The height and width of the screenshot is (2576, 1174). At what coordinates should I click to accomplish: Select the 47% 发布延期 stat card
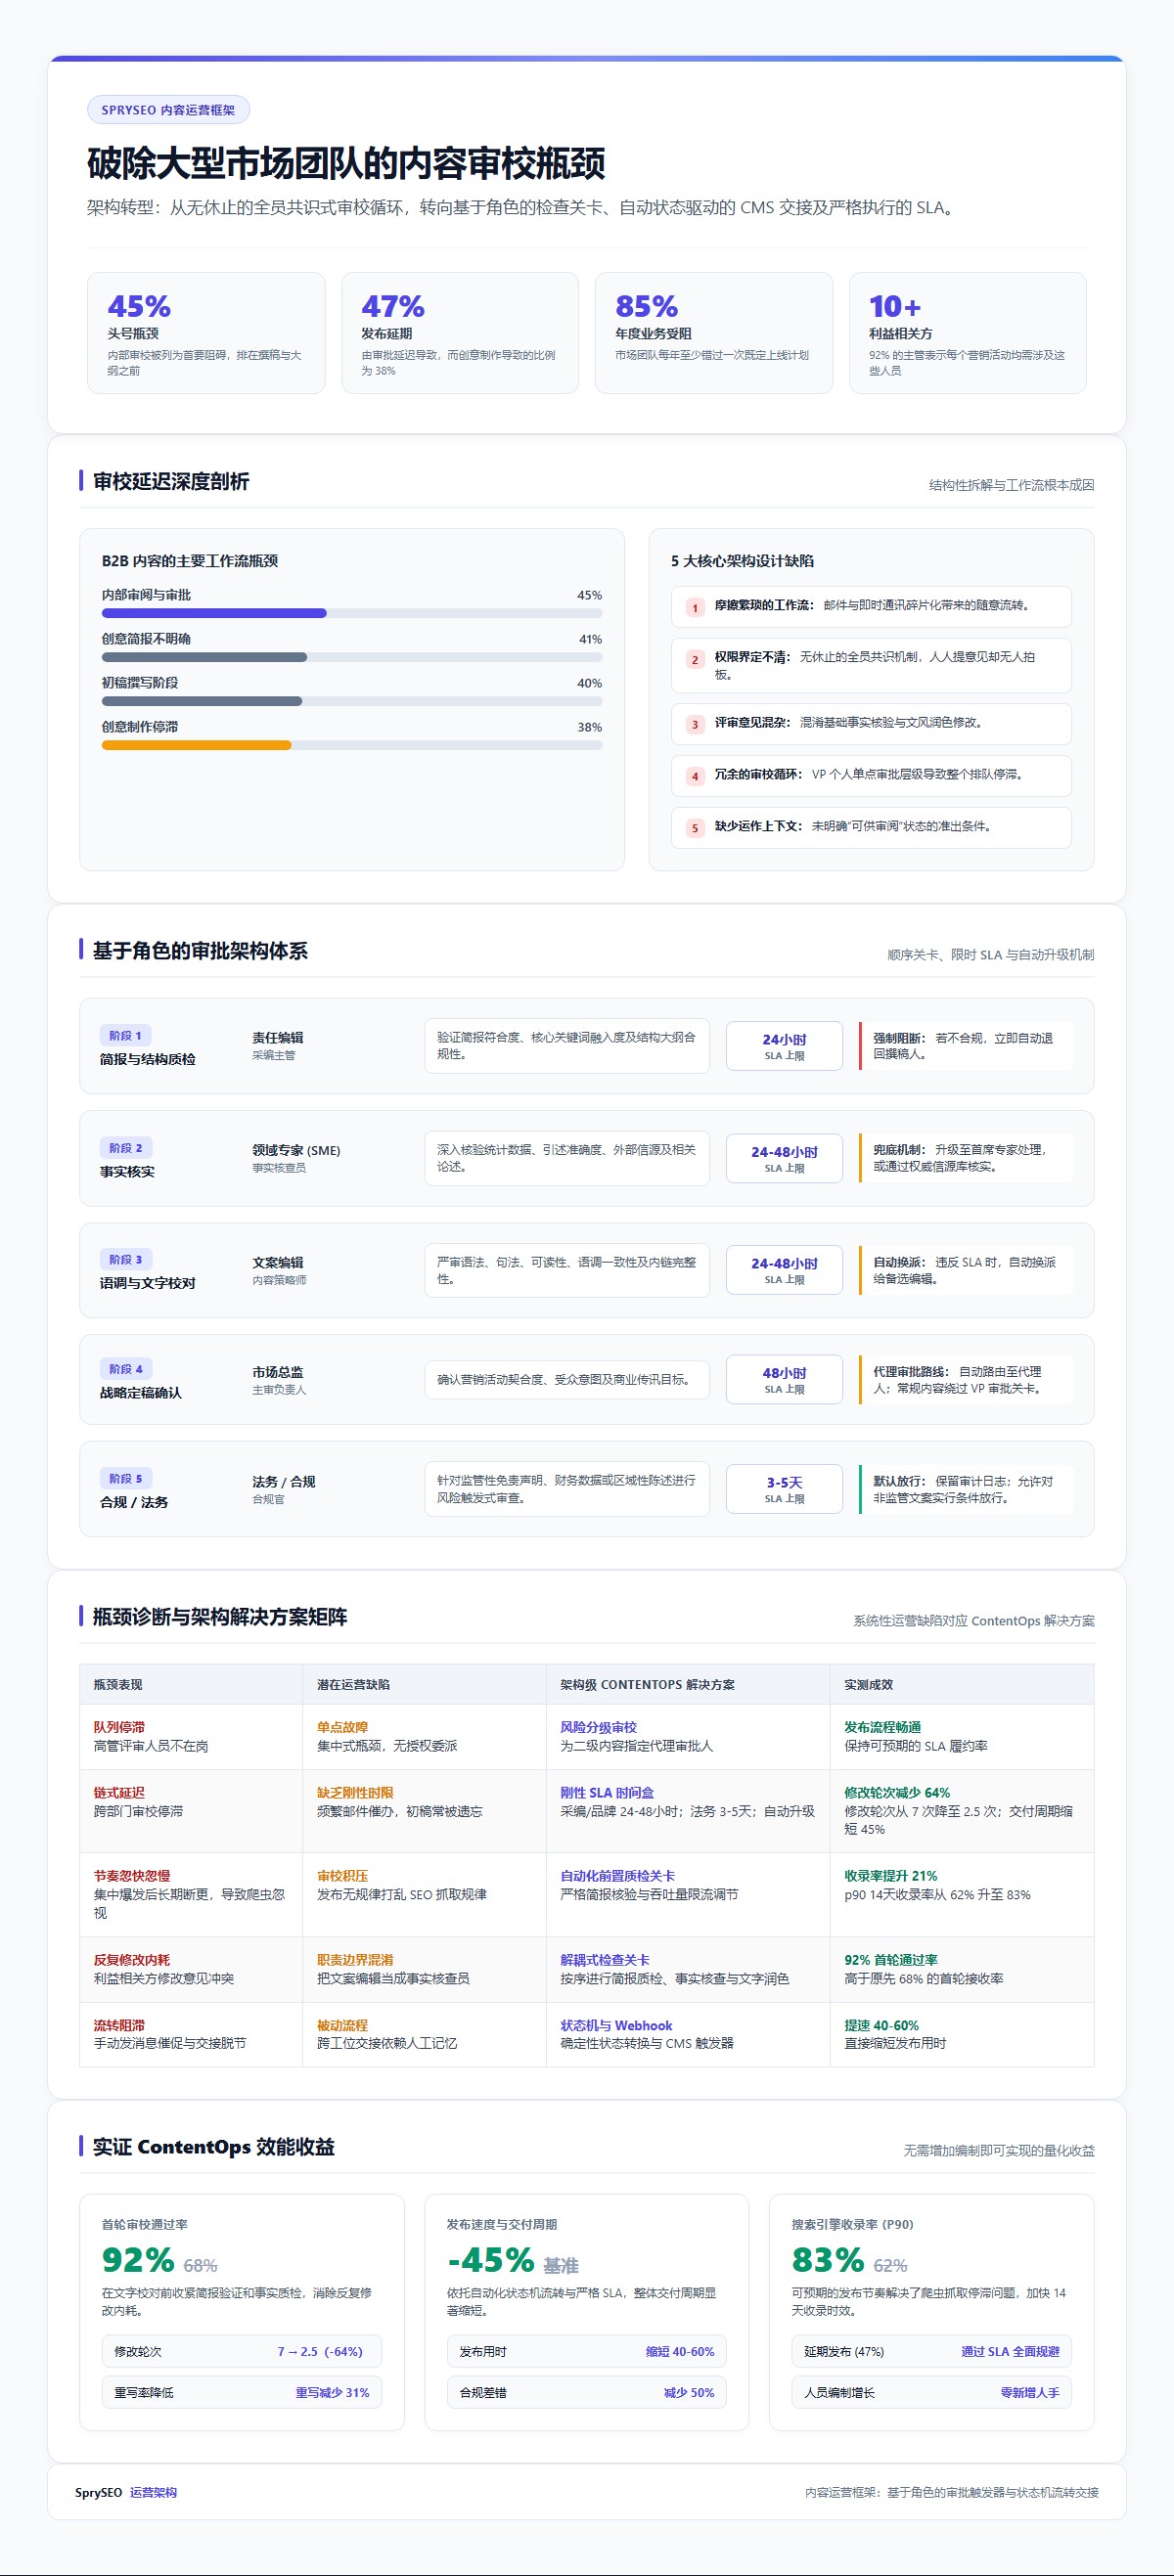click(460, 333)
